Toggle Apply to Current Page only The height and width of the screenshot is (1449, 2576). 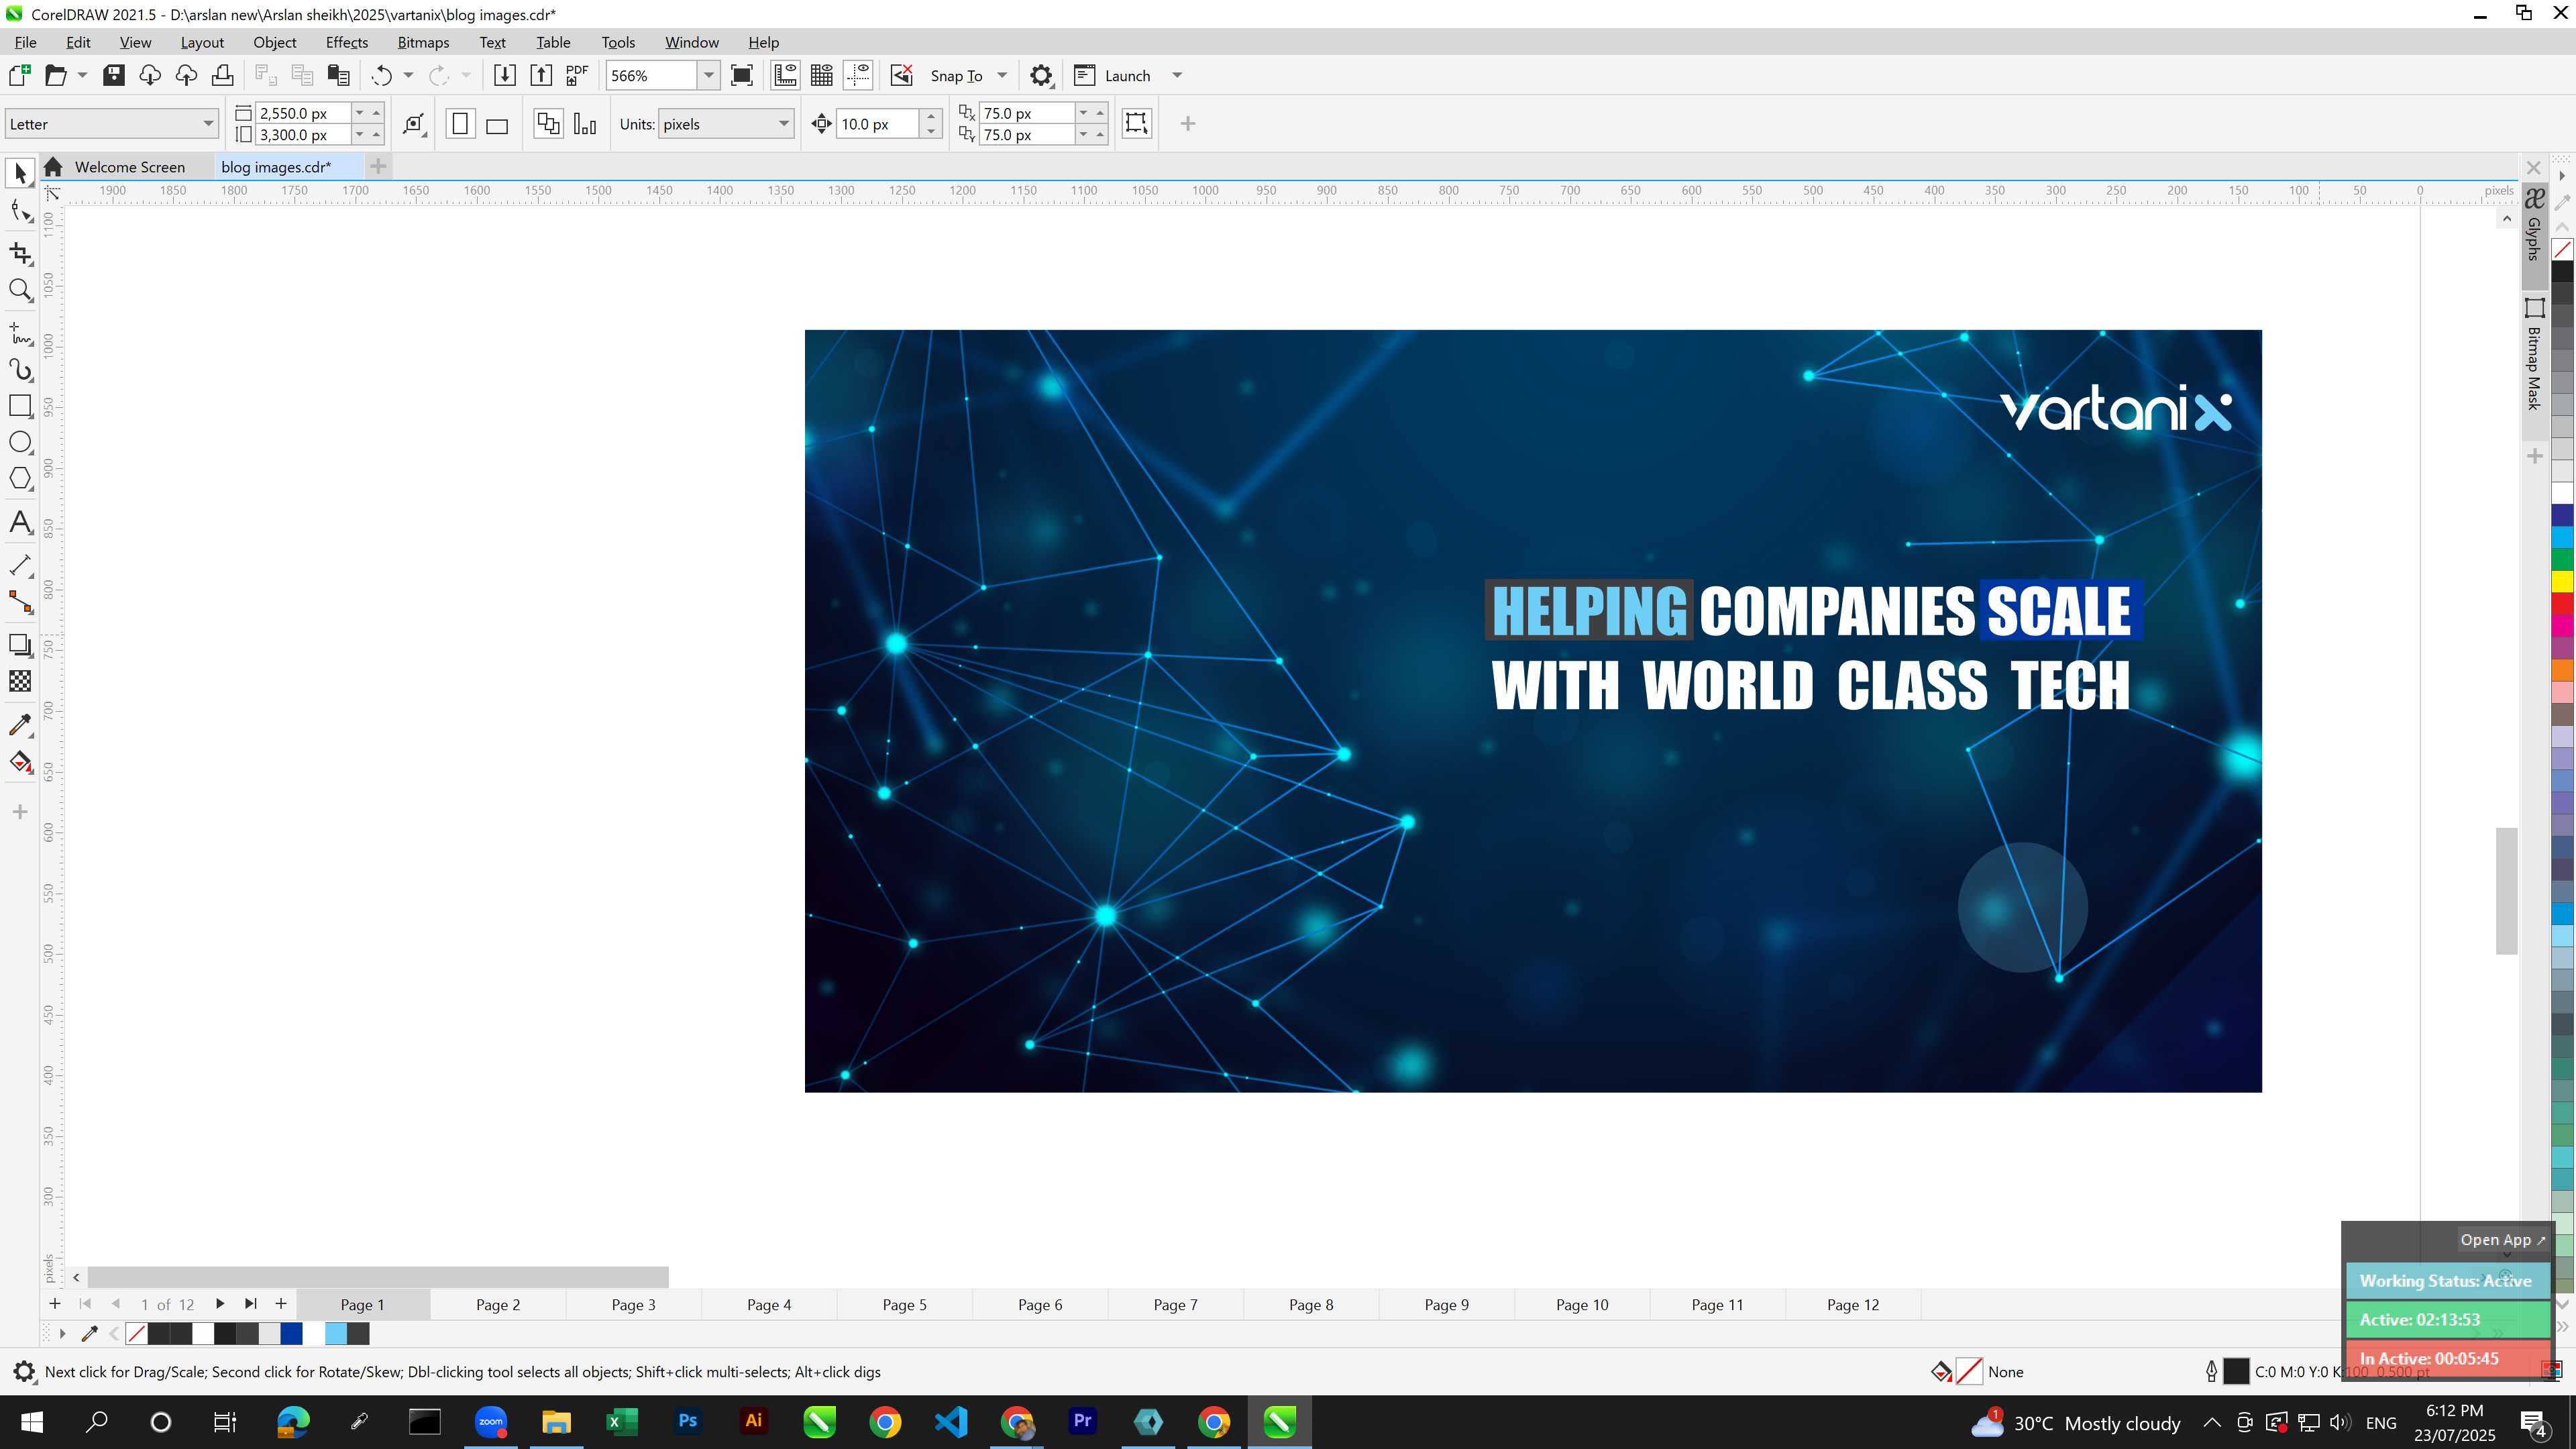point(585,124)
